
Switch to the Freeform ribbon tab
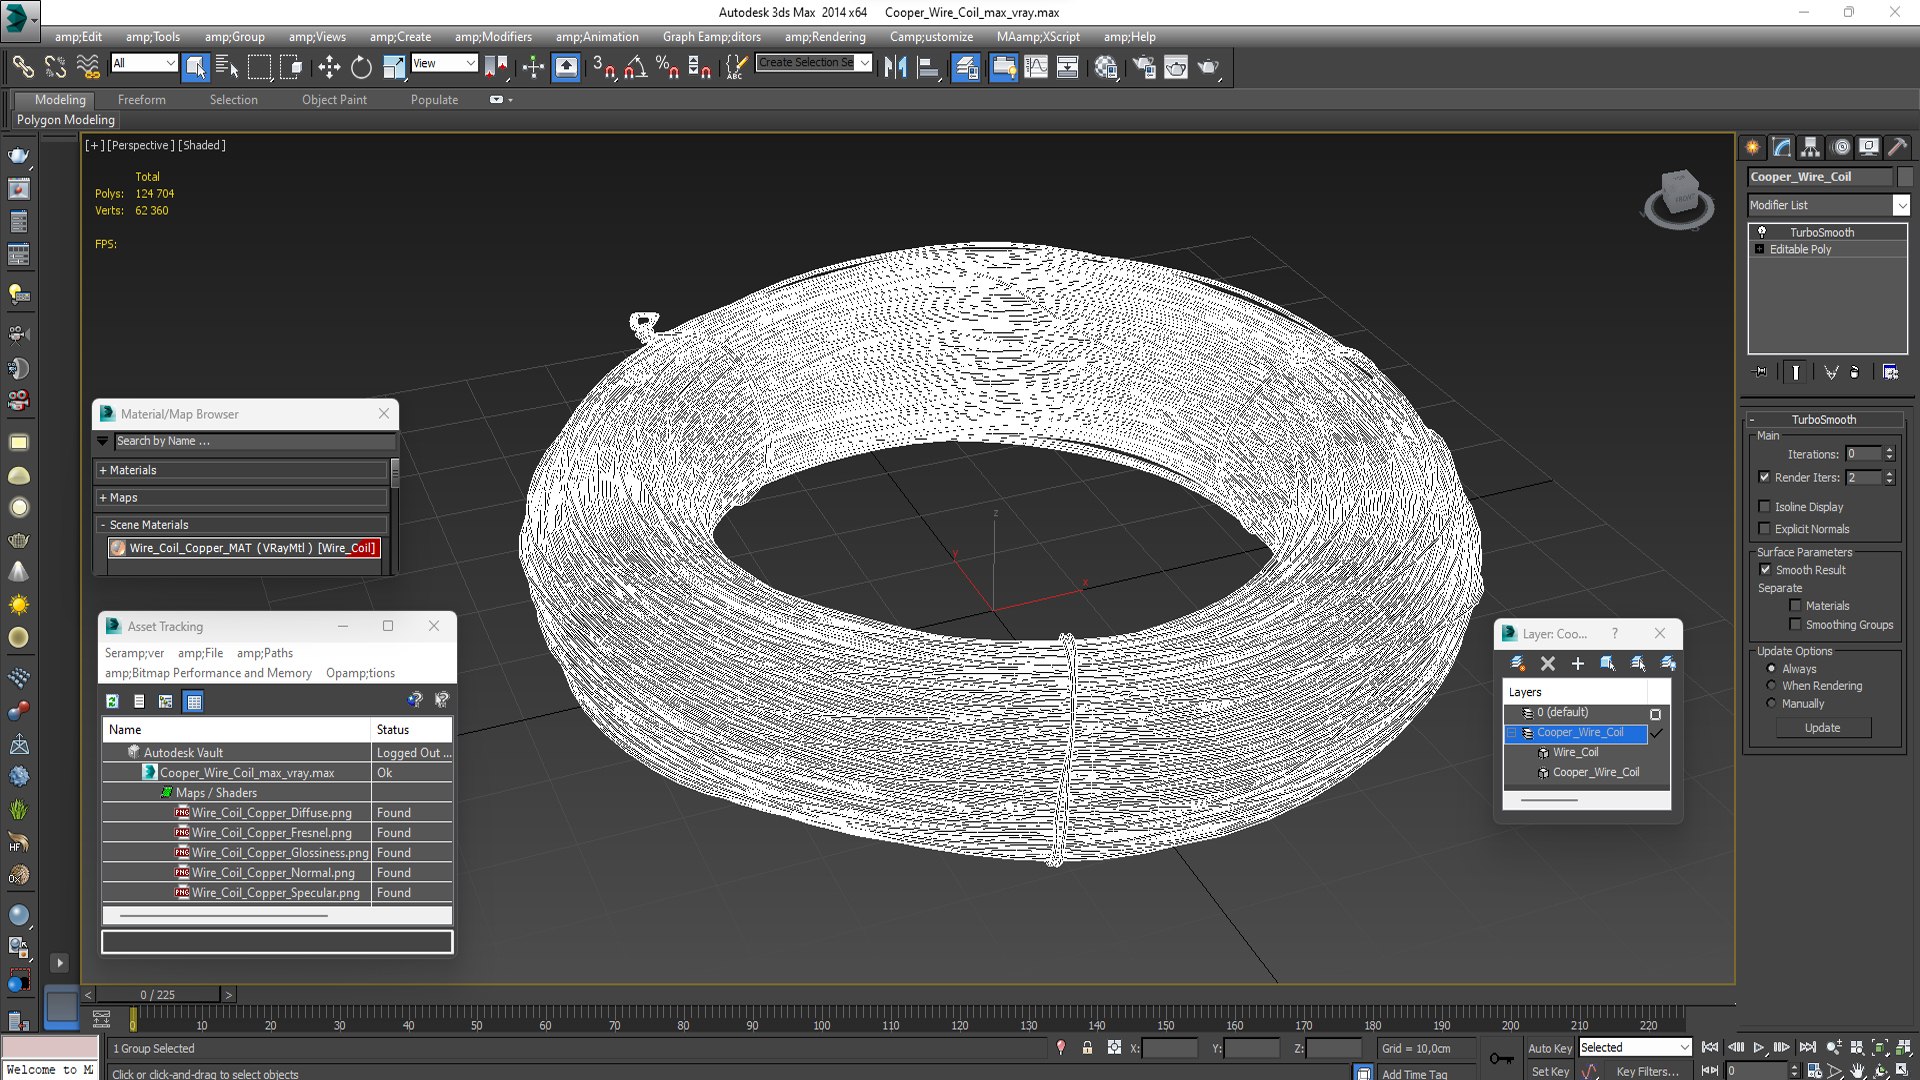tap(141, 100)
